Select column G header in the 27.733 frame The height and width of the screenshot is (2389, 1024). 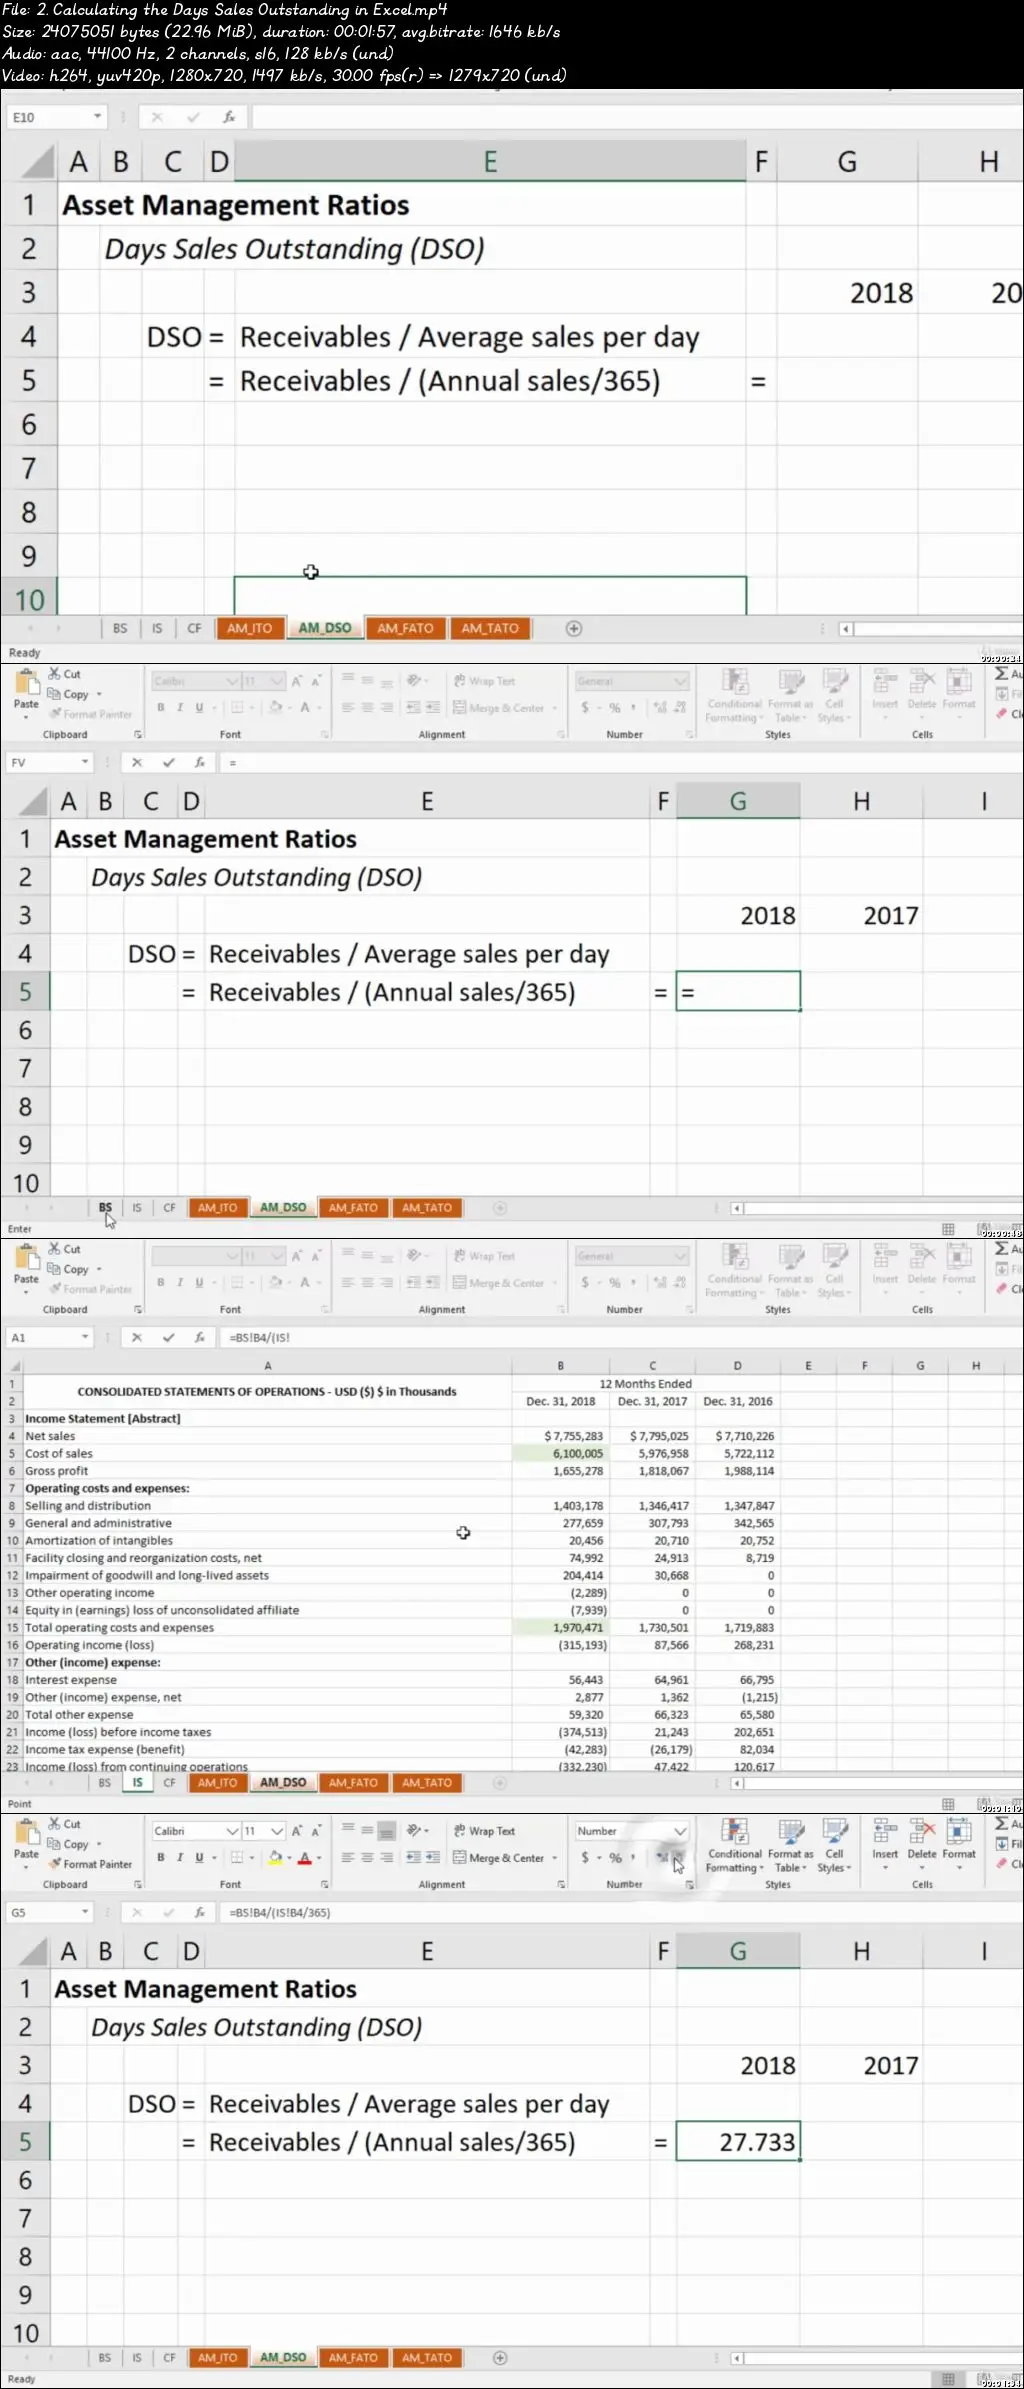point(738,1951)
